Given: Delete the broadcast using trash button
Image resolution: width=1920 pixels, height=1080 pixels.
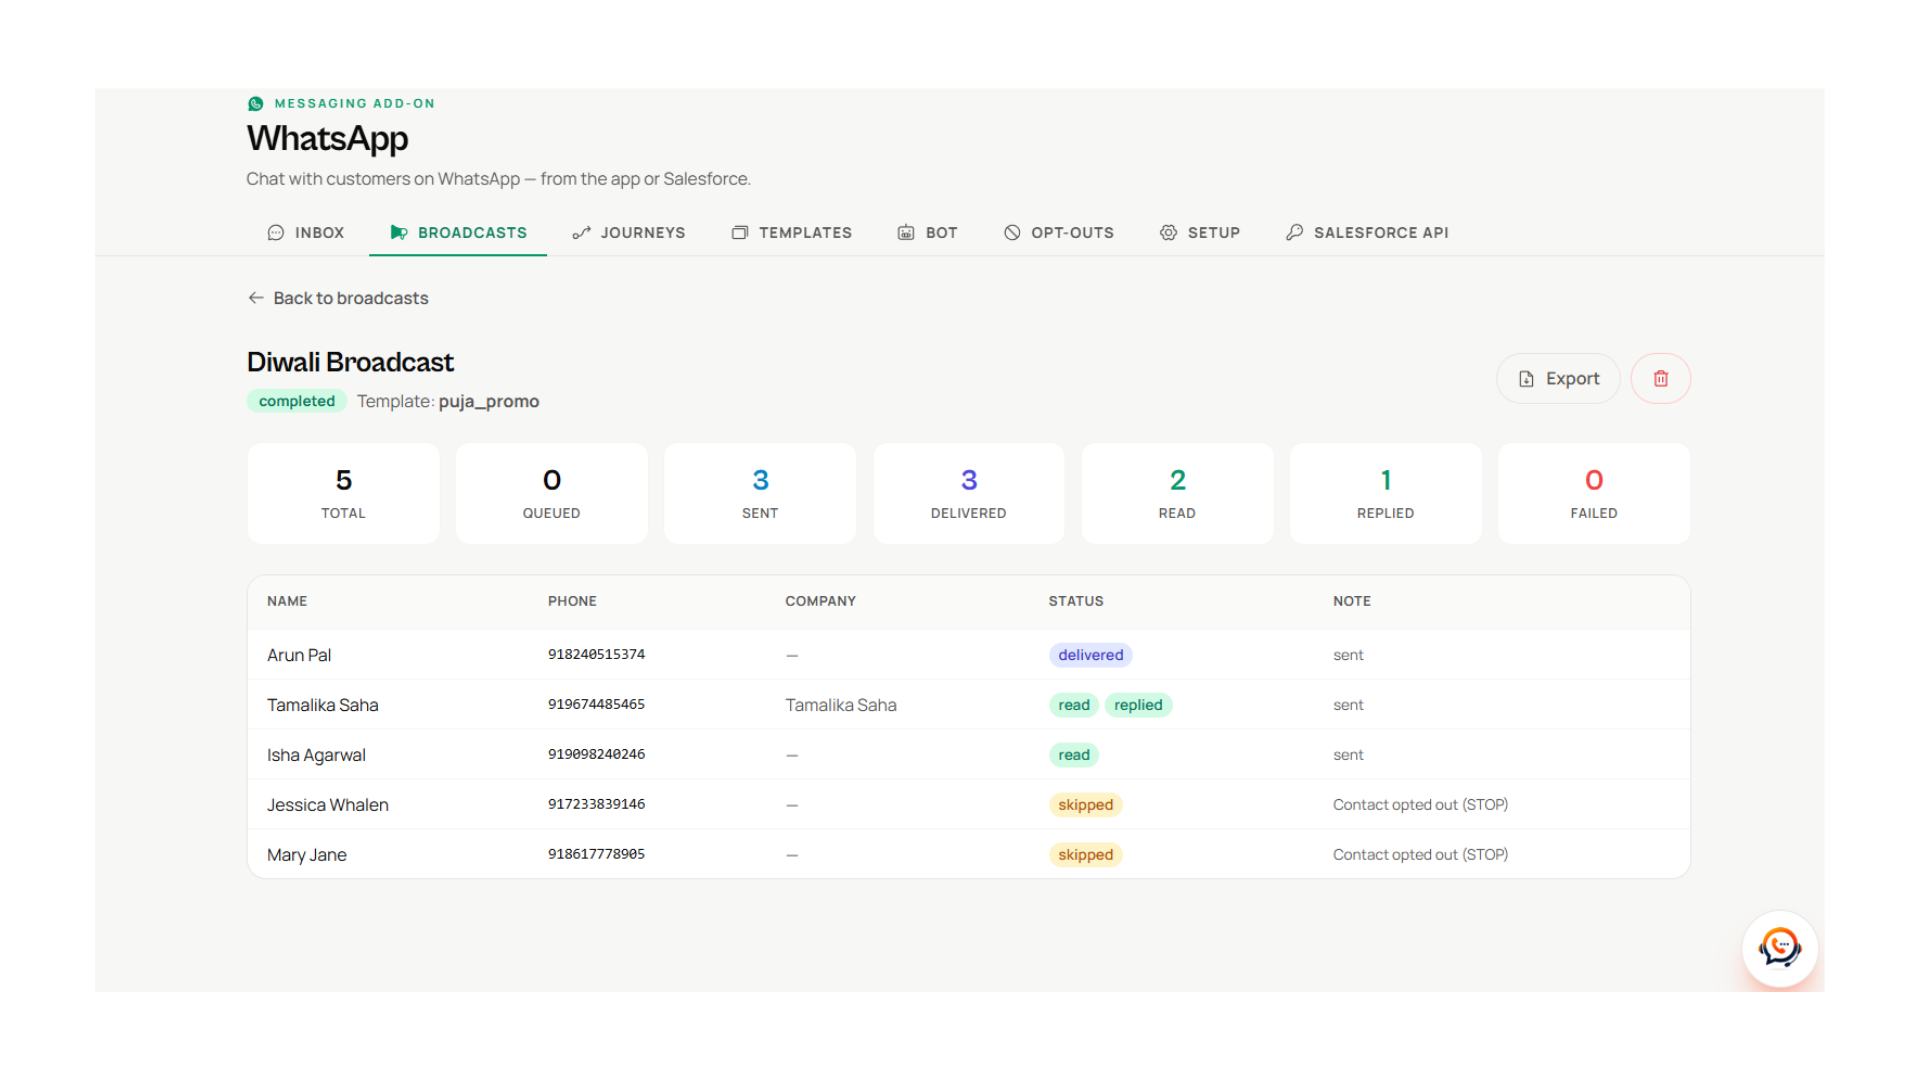Looking at the screenshot, I should 1661,379.
